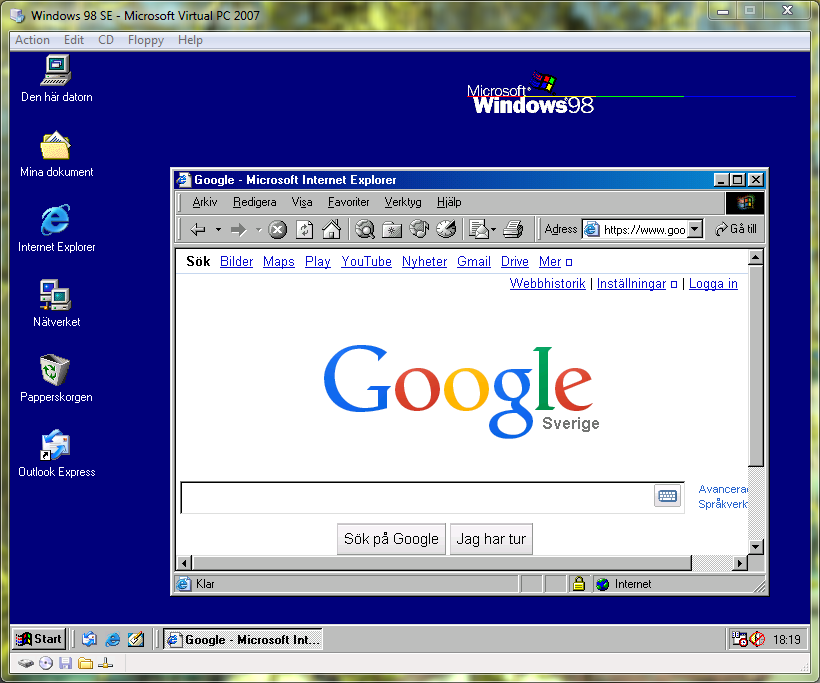Click the Refresh page icon in IE toolbar
This screenshot has height=683, width=820.
(x=305, y=230)
